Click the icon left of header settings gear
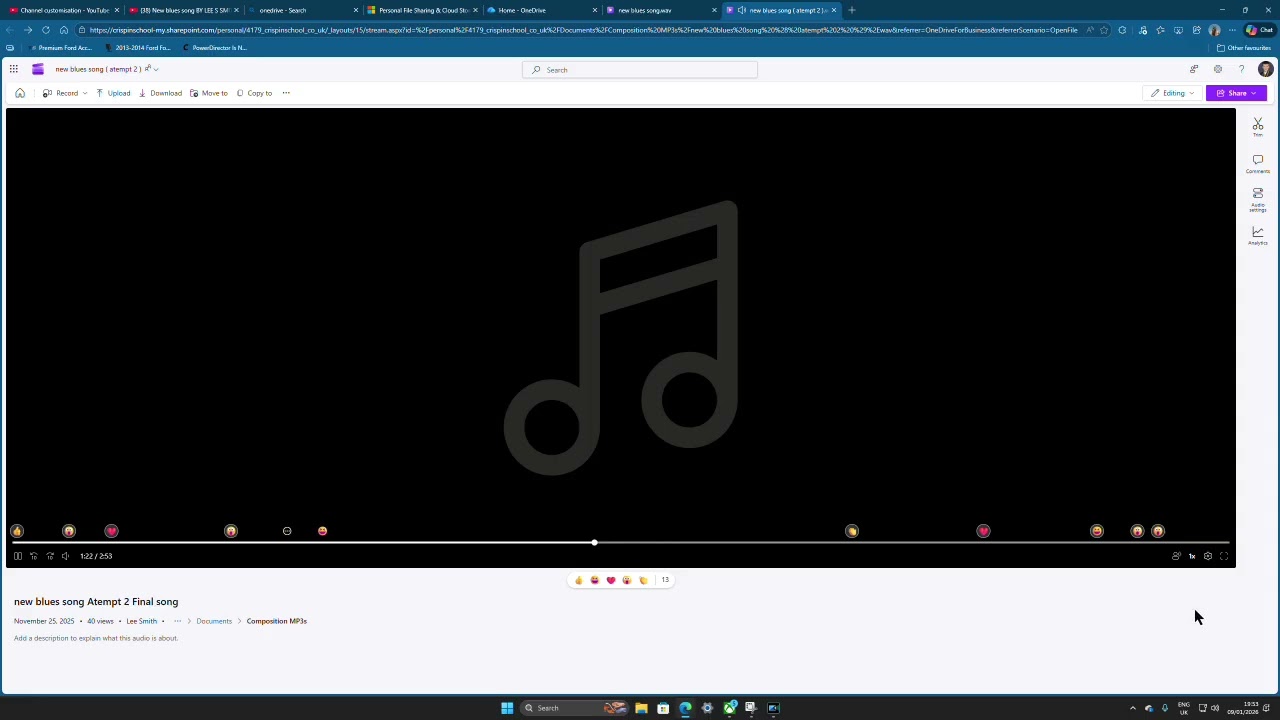The height and width of the screenshot is (720, 1280). pyautogui.click(x=1193, y=69)
